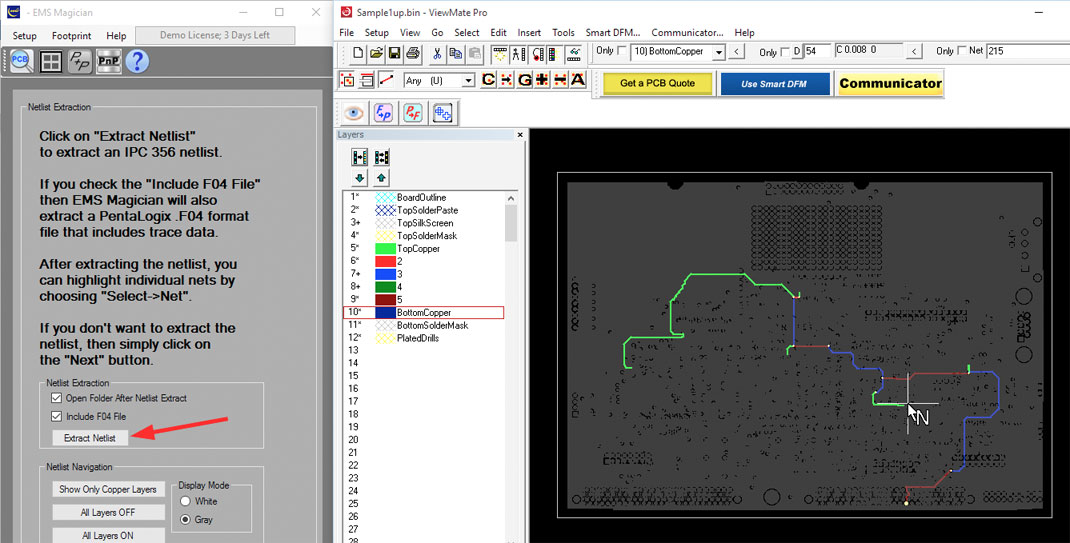The image size is (1070, 543).
Task: Click the move layer up arrow in Layers panel
Action: pos(381,178)
